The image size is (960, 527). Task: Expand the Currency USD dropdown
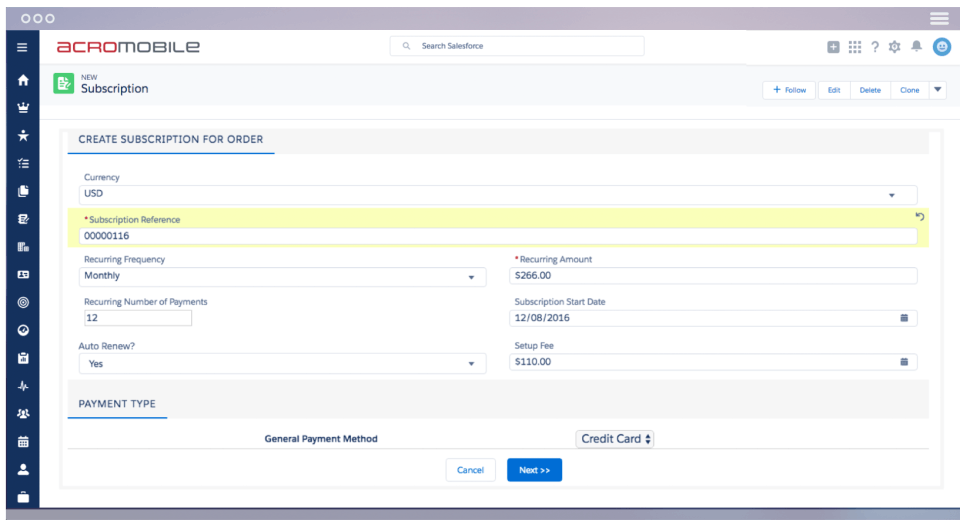click(498, 195)
